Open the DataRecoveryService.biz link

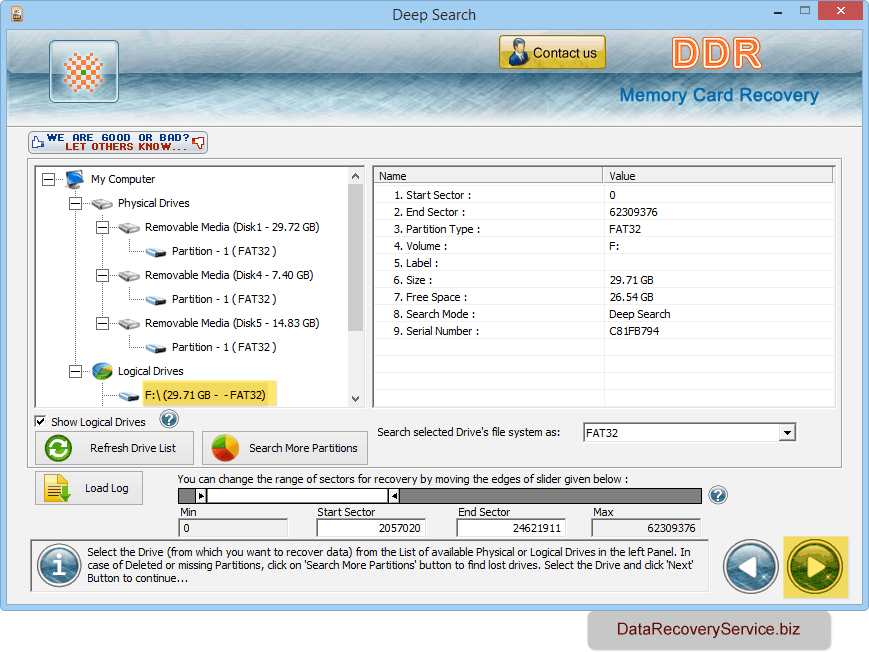(708, 629)
